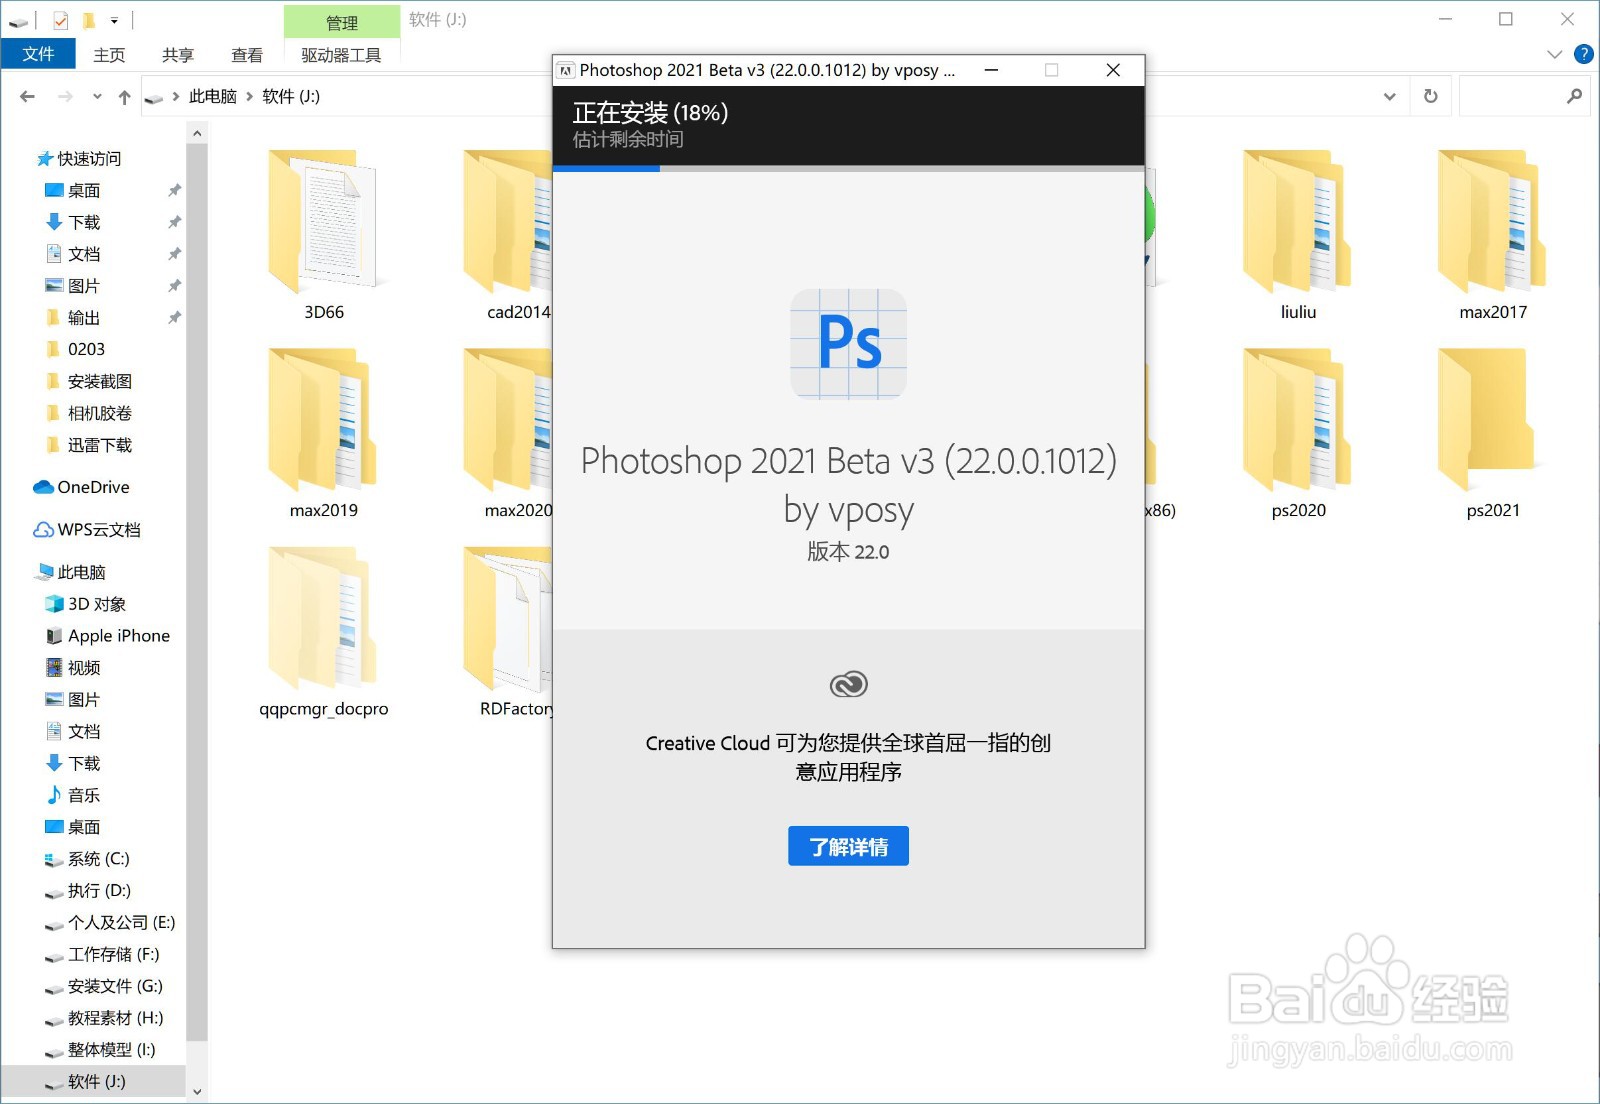Open the ps2021 folder

1493,434
